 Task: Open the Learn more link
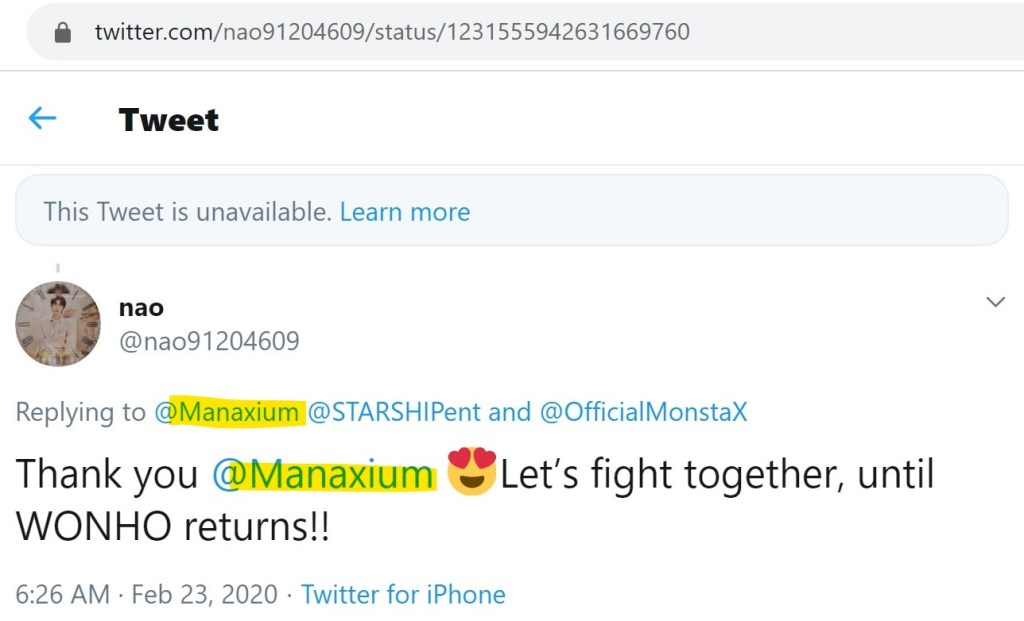[404, 212]
